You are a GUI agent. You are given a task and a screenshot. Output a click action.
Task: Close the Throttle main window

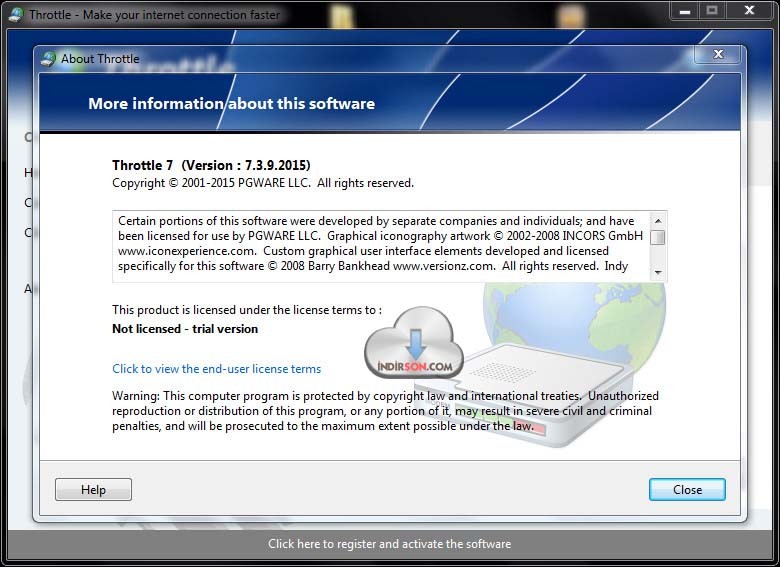coord(749,10)
